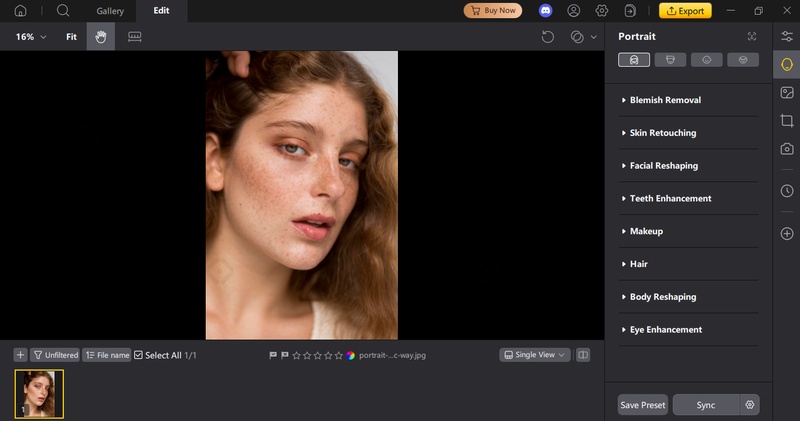Open the user account profile icon
The height and width of the screenshot is (421, 800).
click(574, 11)
